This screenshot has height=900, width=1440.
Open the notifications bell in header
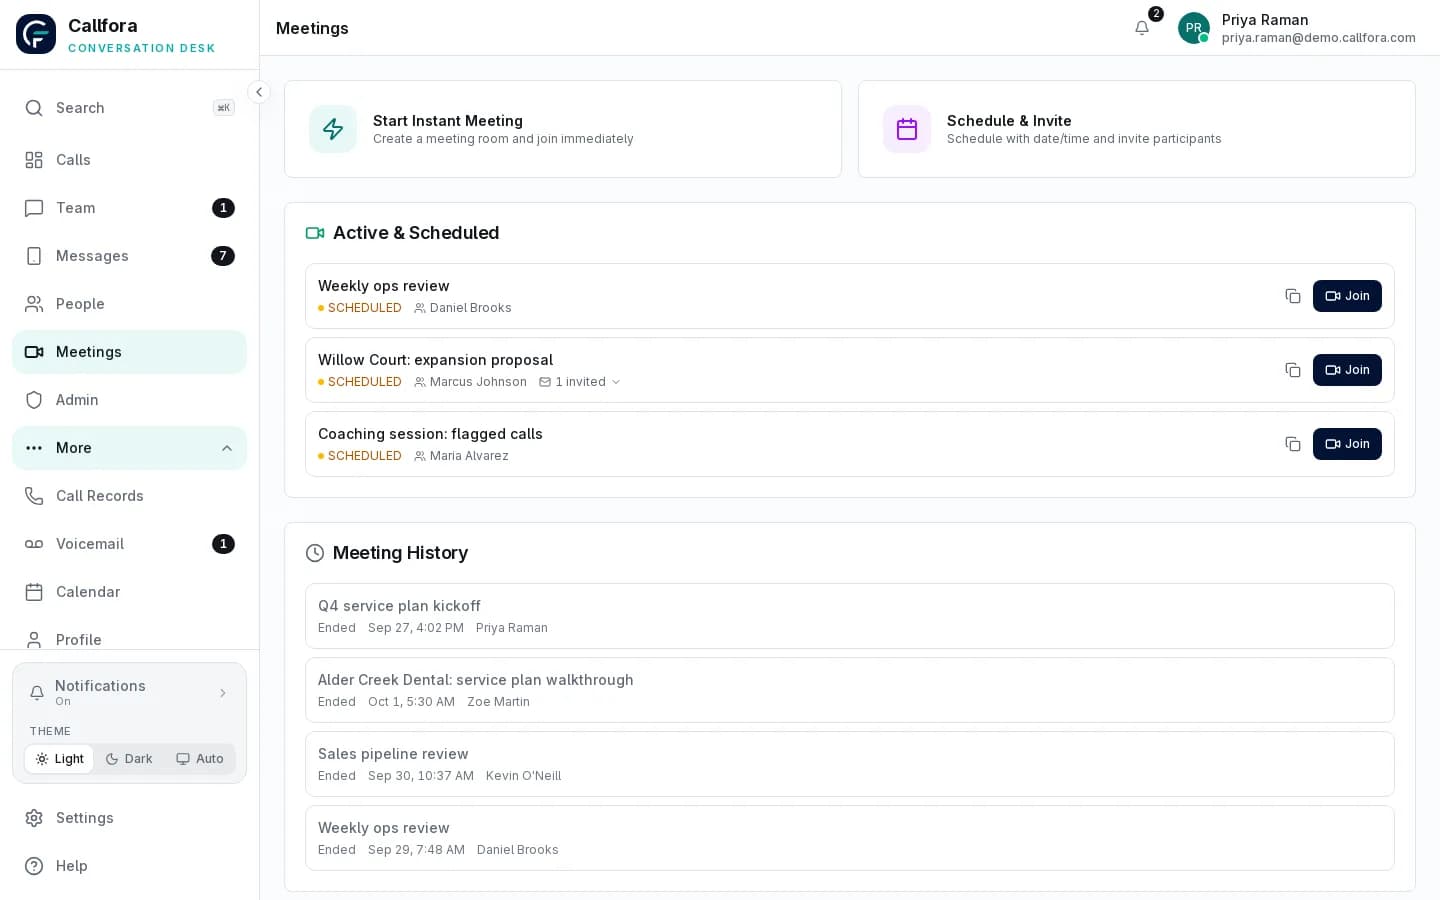[1142, 28]
